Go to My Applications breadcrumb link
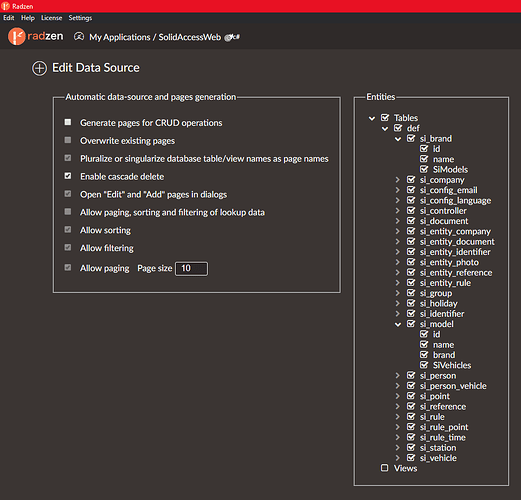This screenshot has height=500, width=521. 120,37
